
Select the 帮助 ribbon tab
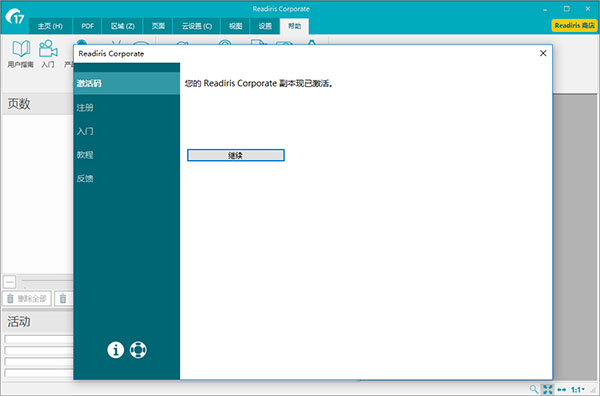coord(294,26)
